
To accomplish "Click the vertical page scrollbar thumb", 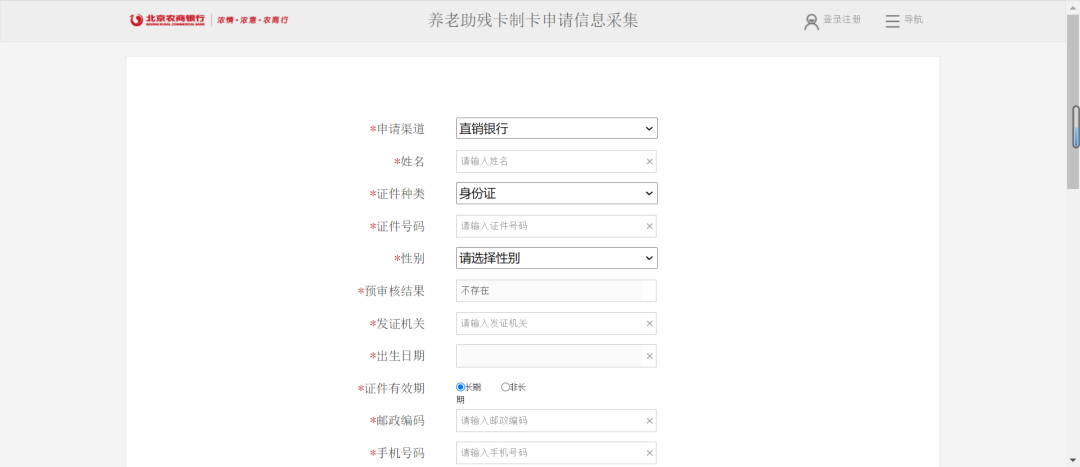I will click(1075, 127).
